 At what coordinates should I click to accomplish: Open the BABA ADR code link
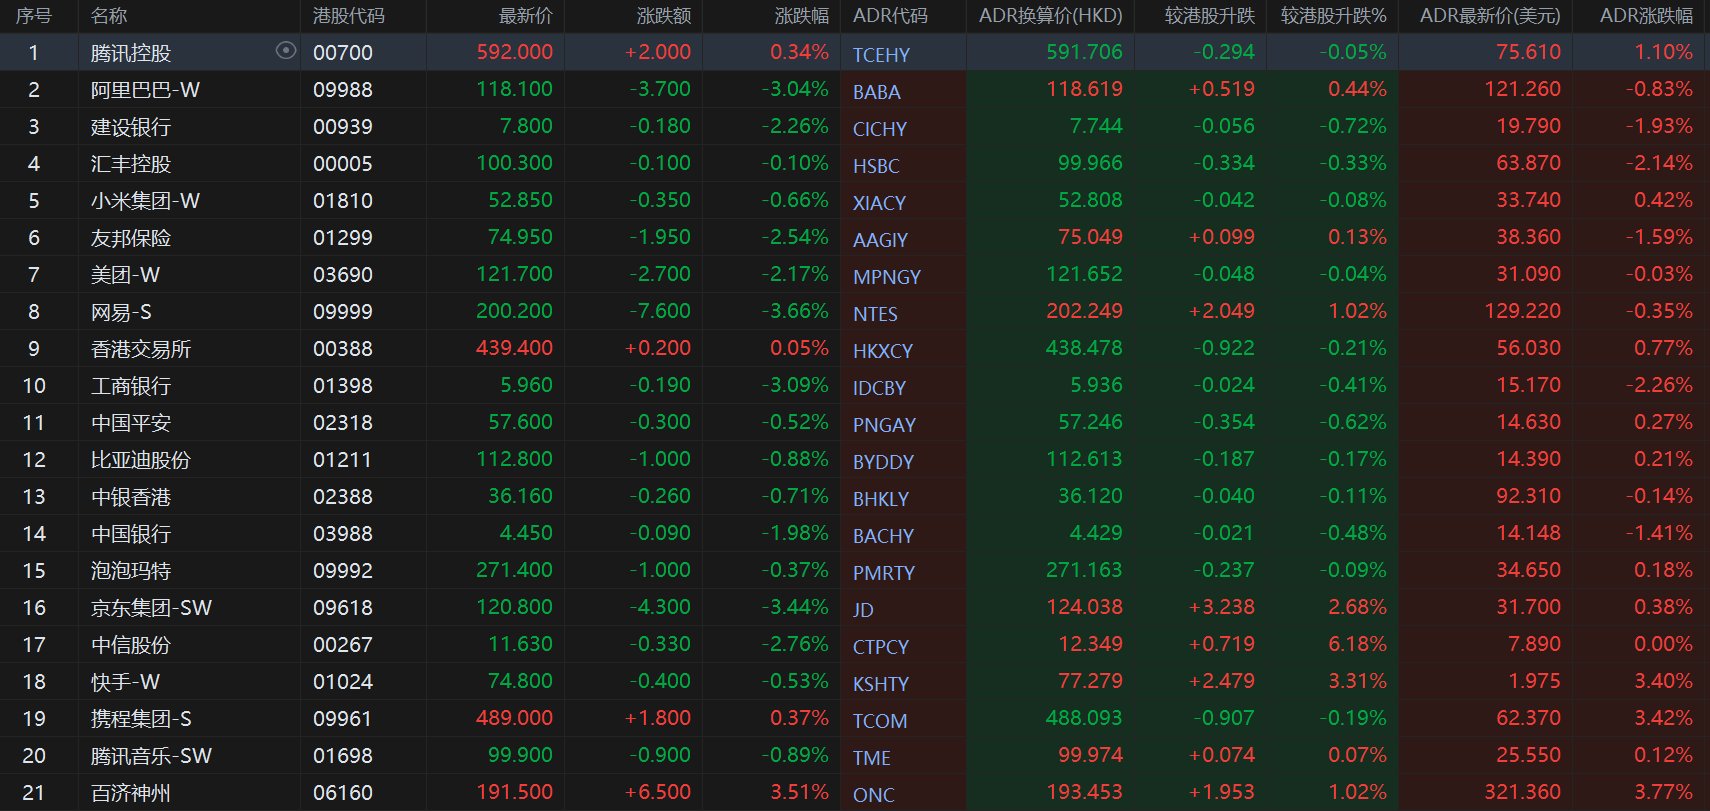(877, 92)
